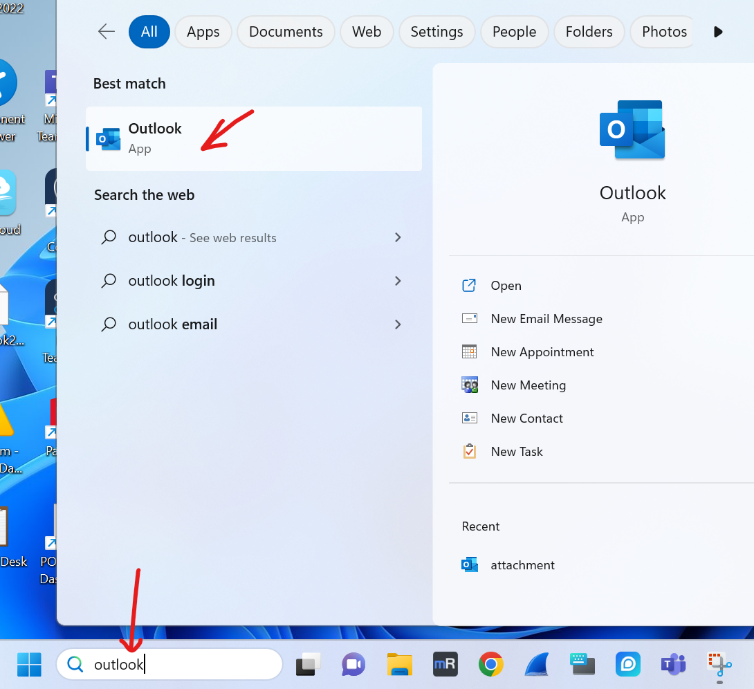Select the All filter tab

pyautogui.click(x=149, y=32)
